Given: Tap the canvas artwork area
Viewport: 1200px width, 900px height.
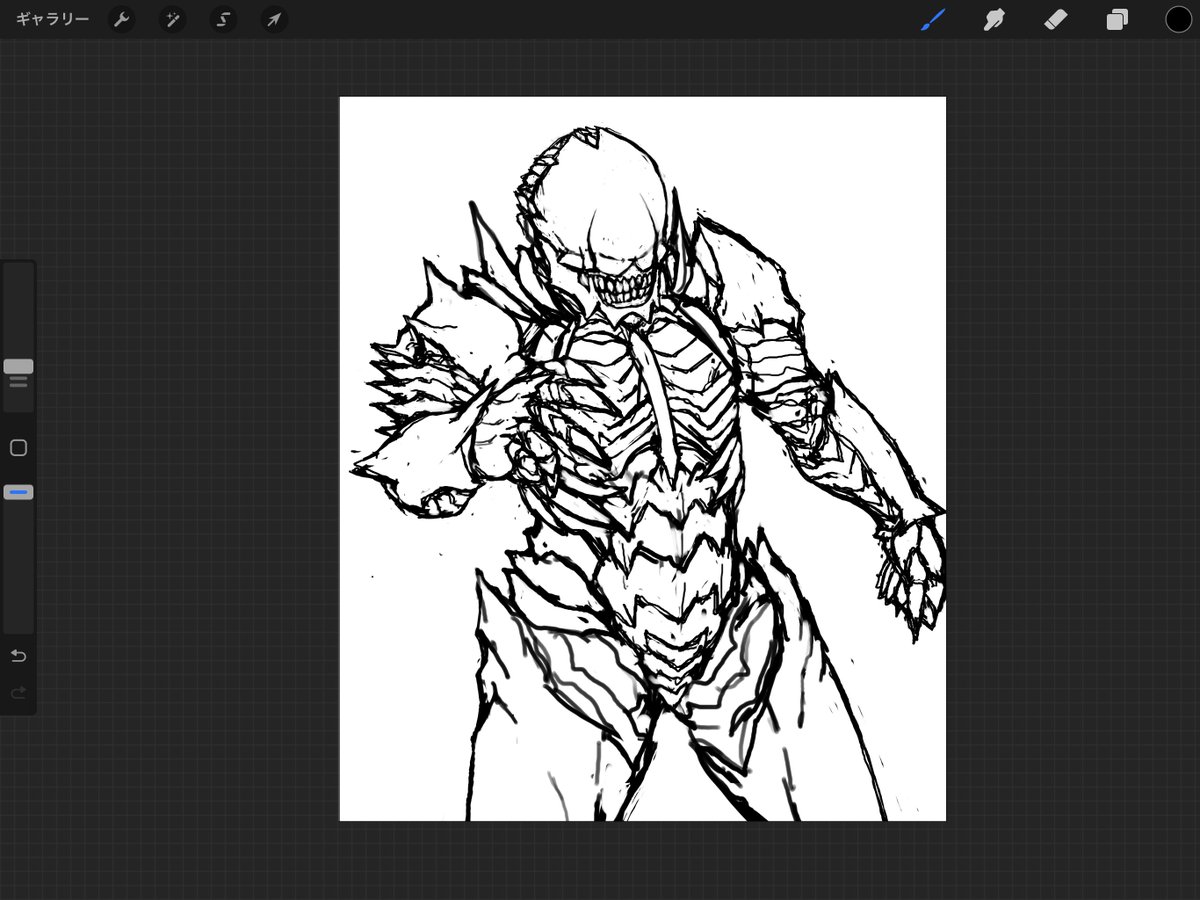Looking at the screenshot, I should point(642,460).
